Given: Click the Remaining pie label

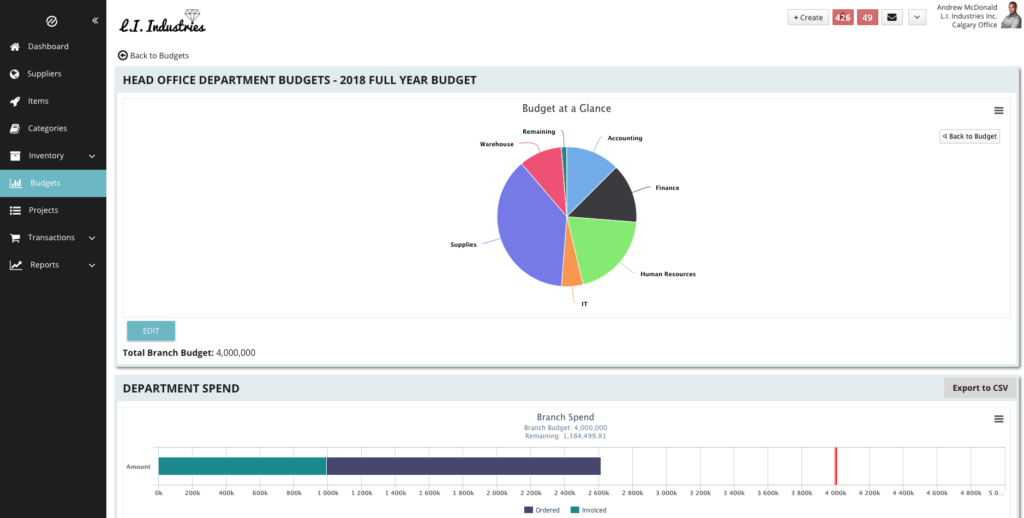Looking at the screenshot, I should [539, 131].
